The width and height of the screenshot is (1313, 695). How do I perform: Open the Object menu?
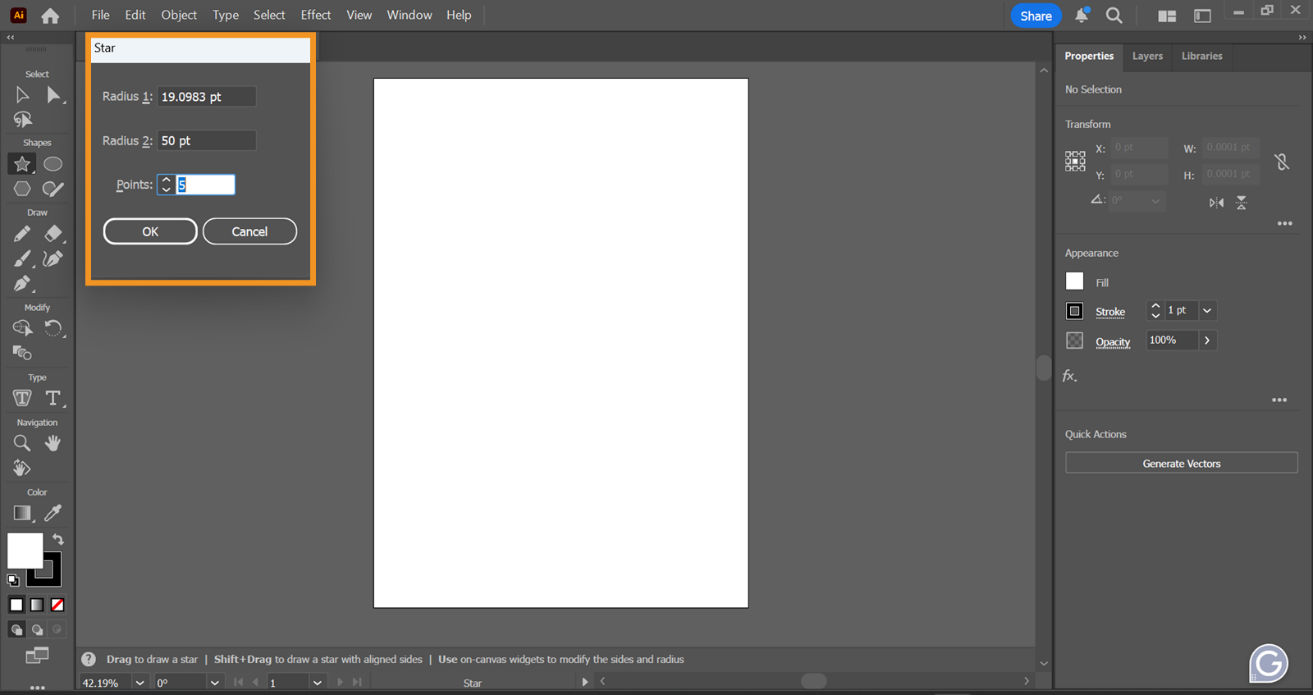(x=178, y=14)
